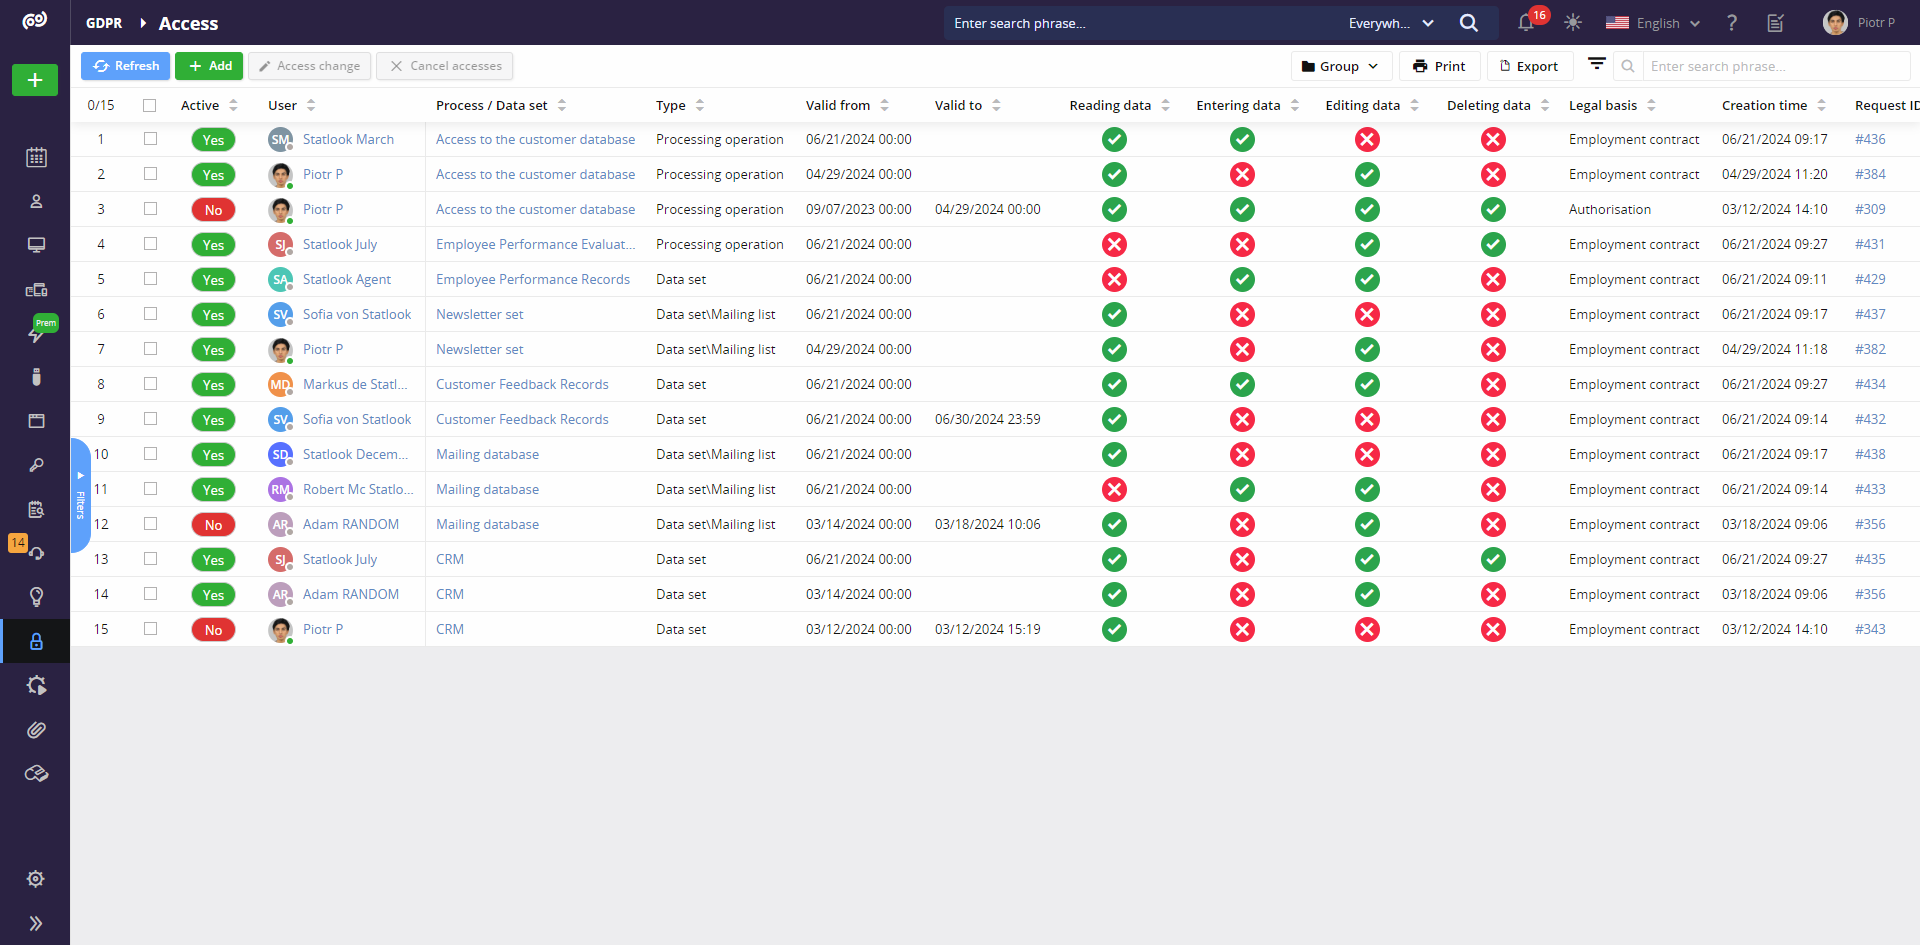This screenshot has height=945, width=1920.
Task: Click the GDPR breadcrumb item
Action: point(104,23)
